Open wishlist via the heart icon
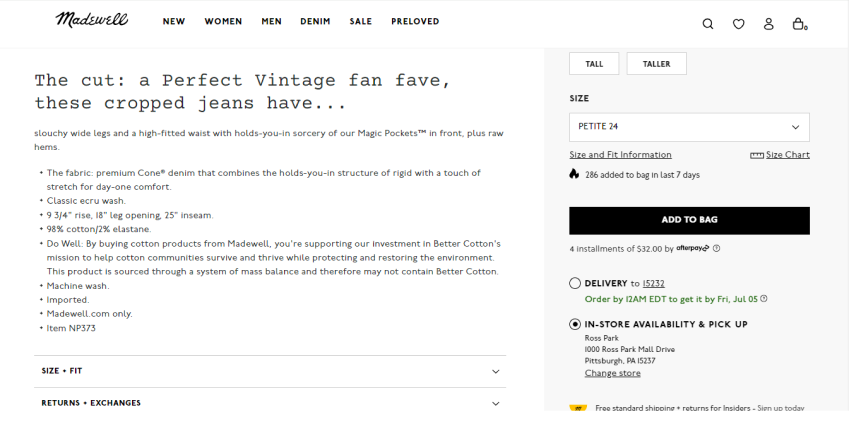The width and height of the screenshot is (849, 446). [x=739, y=24]
